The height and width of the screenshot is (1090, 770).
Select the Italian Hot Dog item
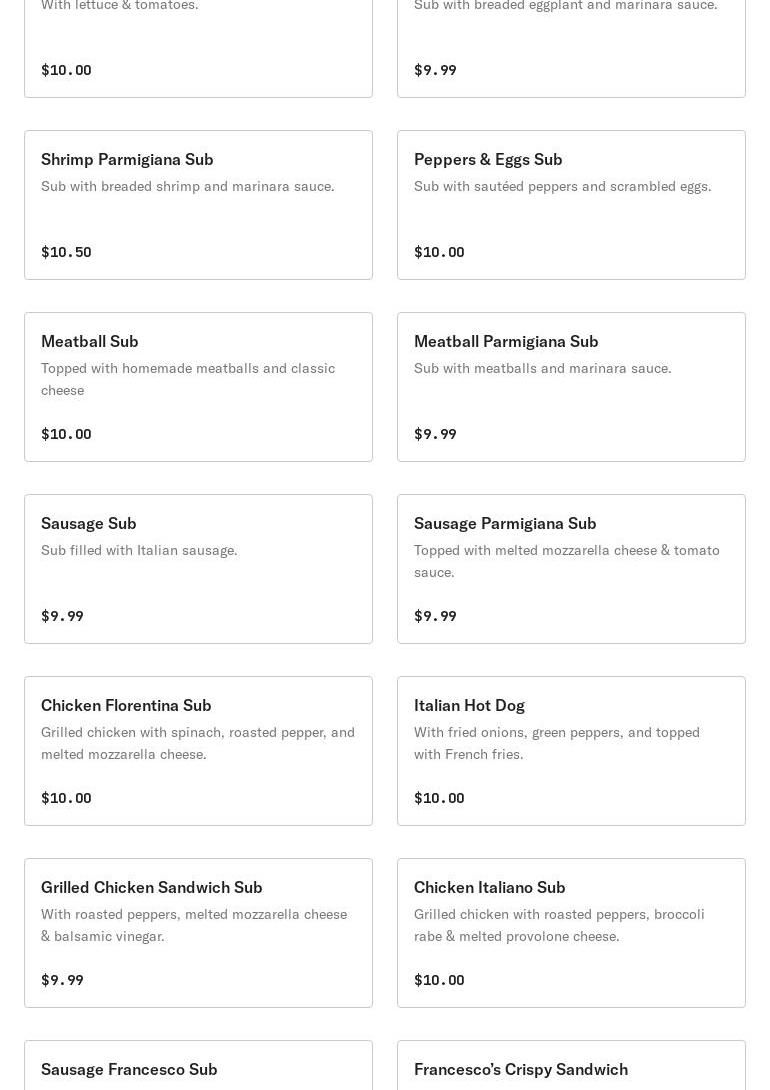tap(571, 751)
